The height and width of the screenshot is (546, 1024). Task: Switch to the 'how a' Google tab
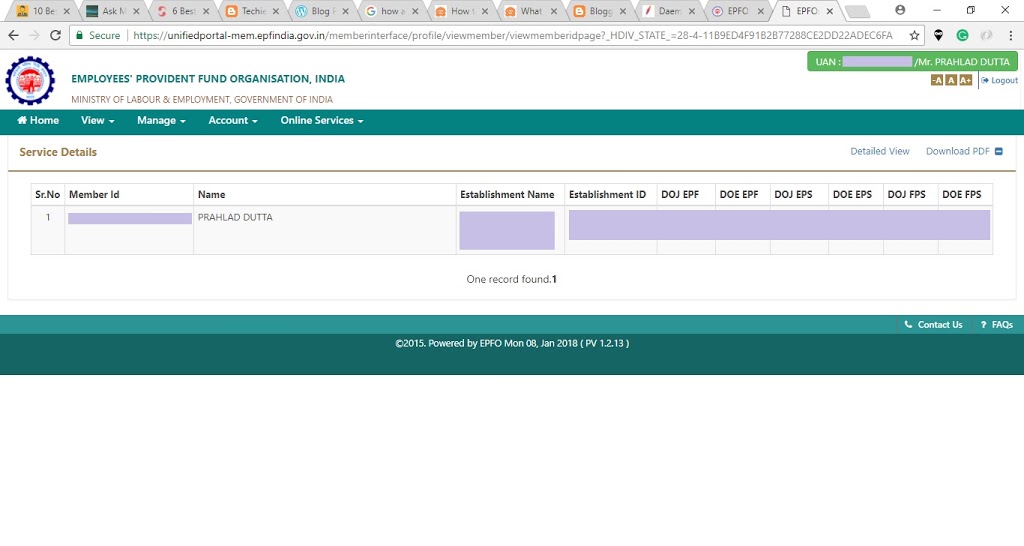(x=393, y=11)
